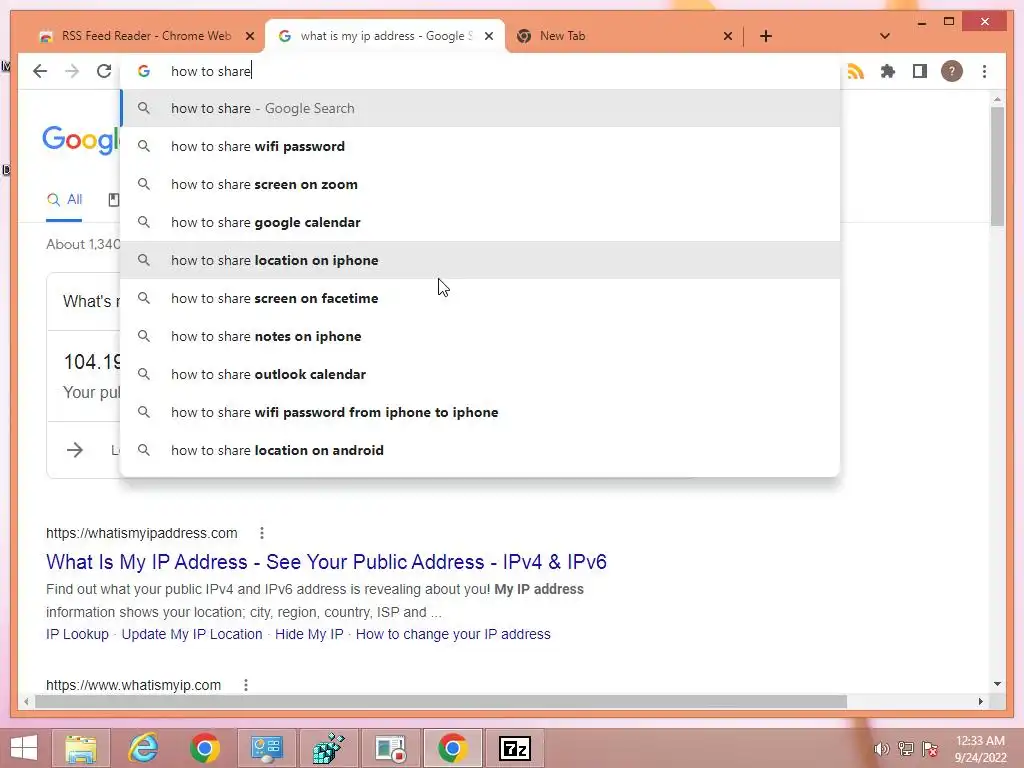The image size is (1024, 768).
Task: Select 'how to share screen on zoom'
Action: [x=480, y=184]
